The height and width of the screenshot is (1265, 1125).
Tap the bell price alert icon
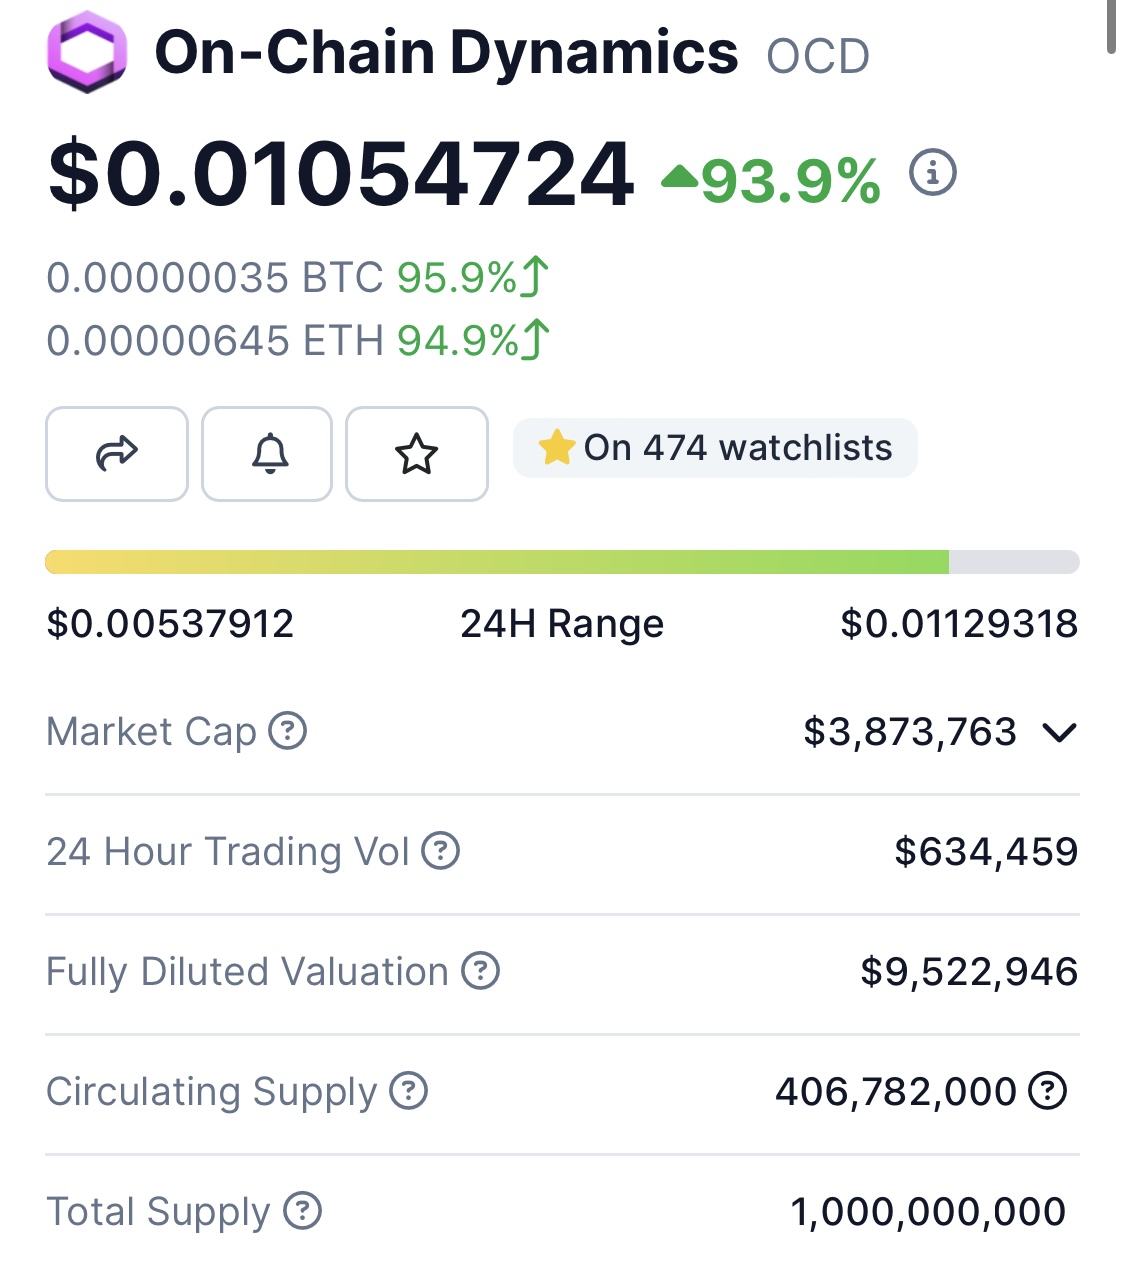(267, 454)
